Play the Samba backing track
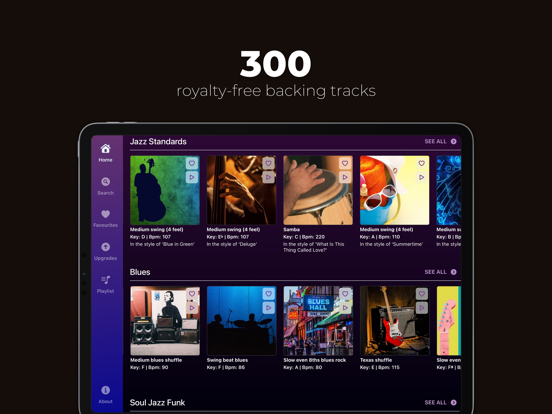The width and height of the screenshot is (552, 414). click(345, 177)
